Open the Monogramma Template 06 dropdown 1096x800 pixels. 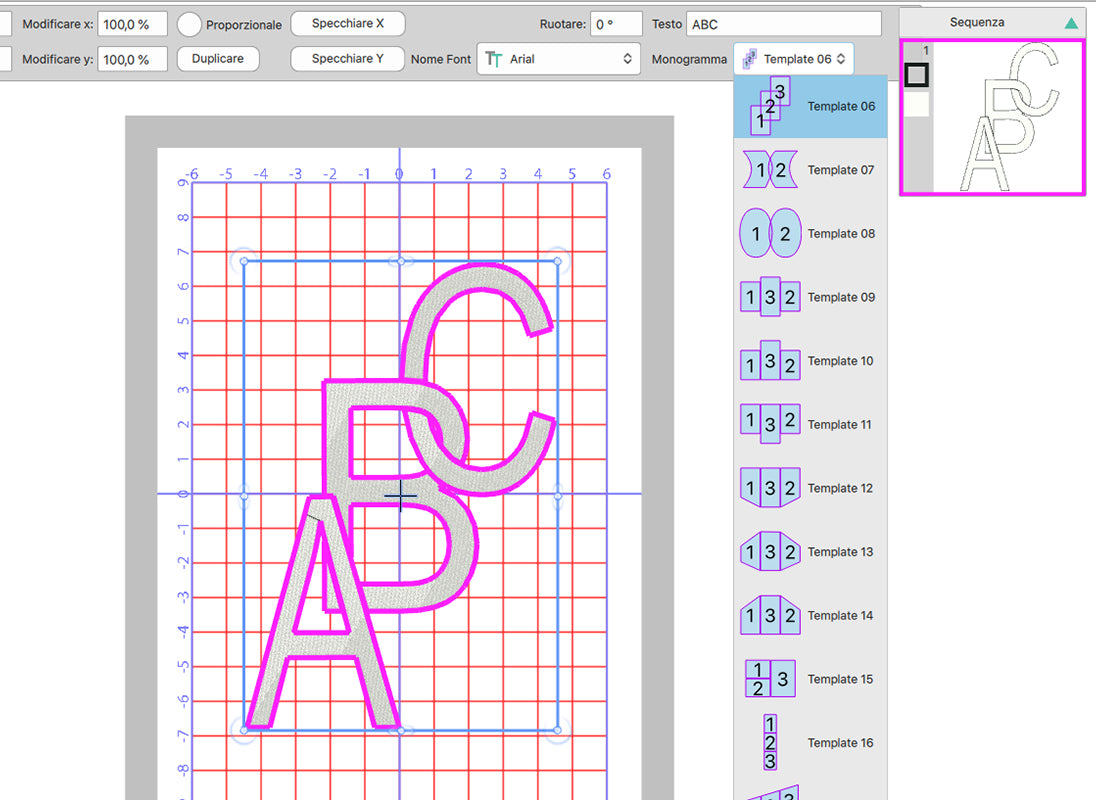[793, 59]
